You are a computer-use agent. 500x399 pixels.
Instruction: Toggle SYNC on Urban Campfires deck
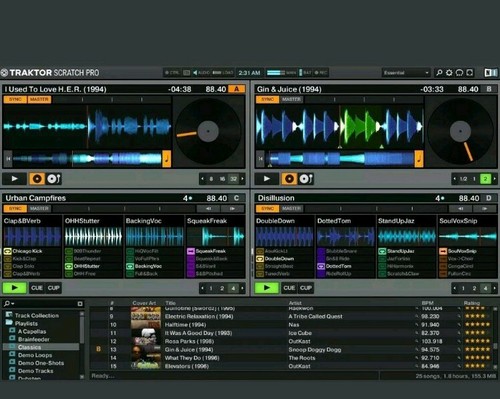point(15,209)
